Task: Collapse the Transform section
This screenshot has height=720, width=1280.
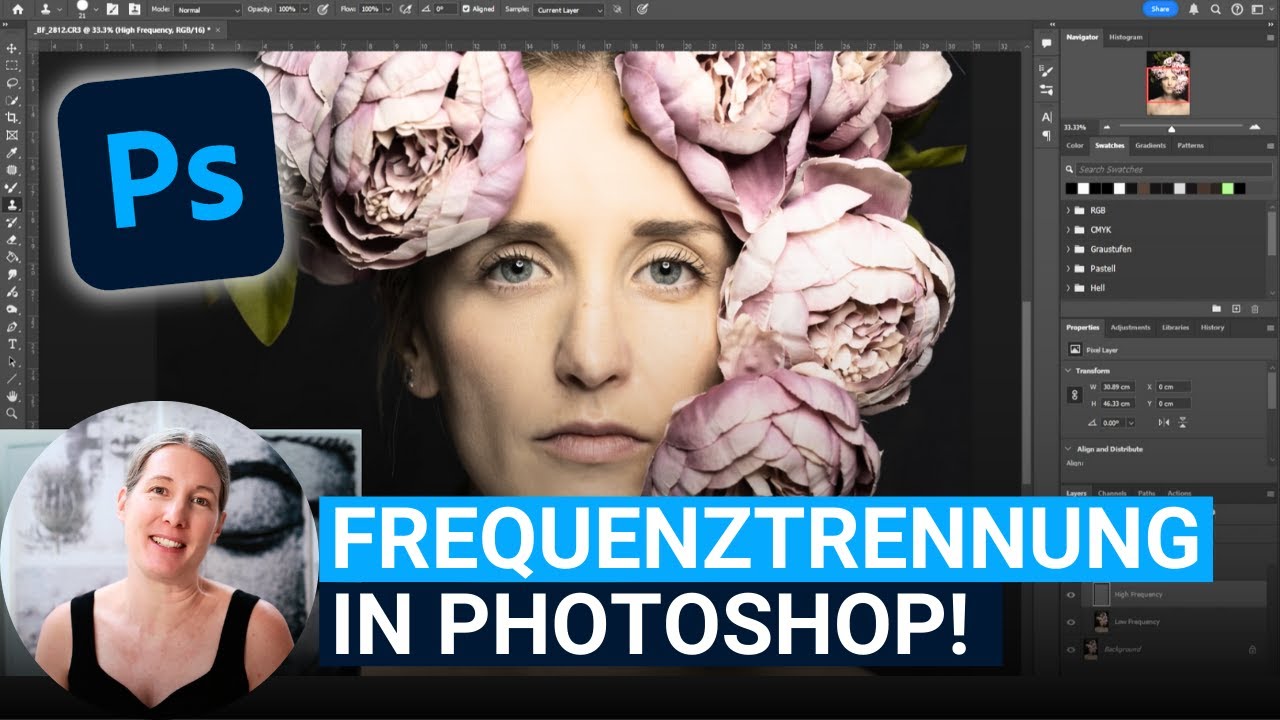Action: click(1069, 371)
